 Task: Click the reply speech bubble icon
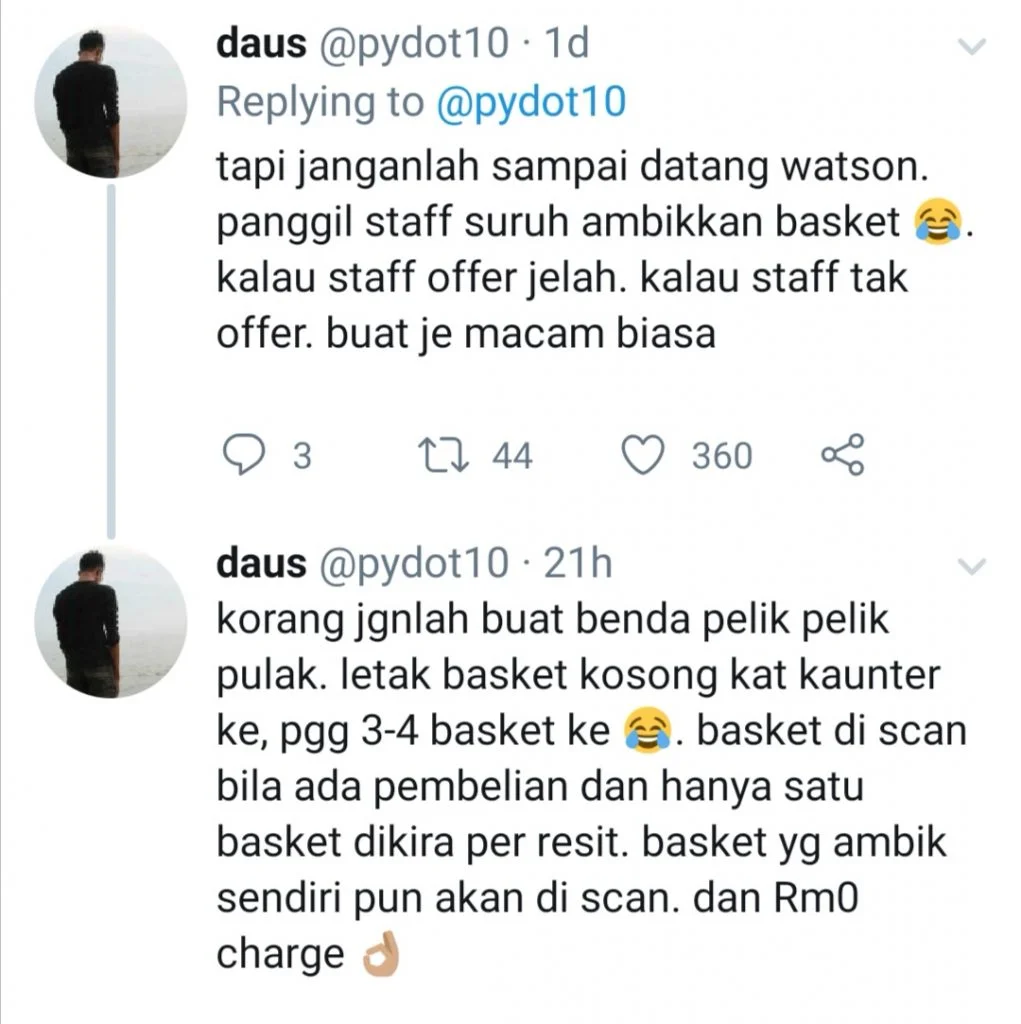point(244,455)
